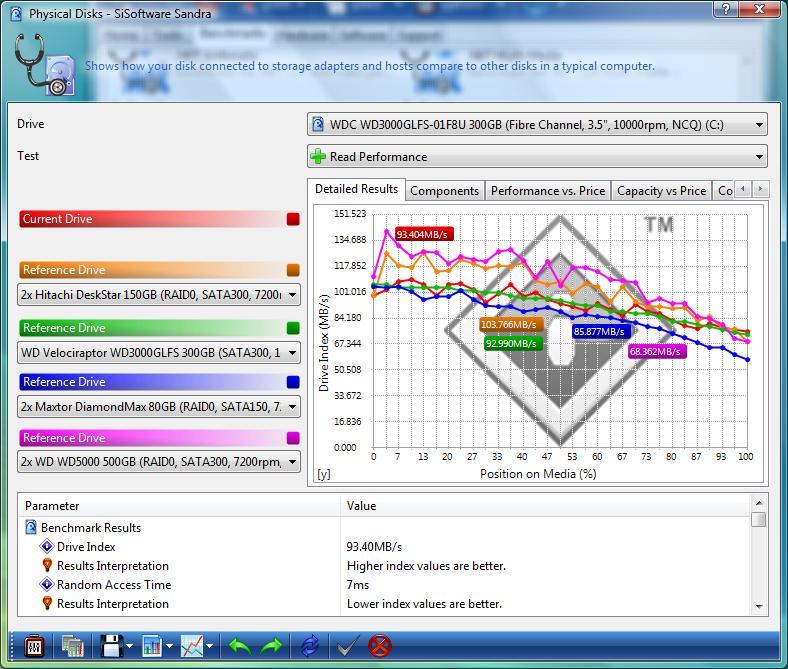This screenshot has height=669, width=788.
Task: Click the Random Access Time diamond icon
Action: (x=47, y=585)
